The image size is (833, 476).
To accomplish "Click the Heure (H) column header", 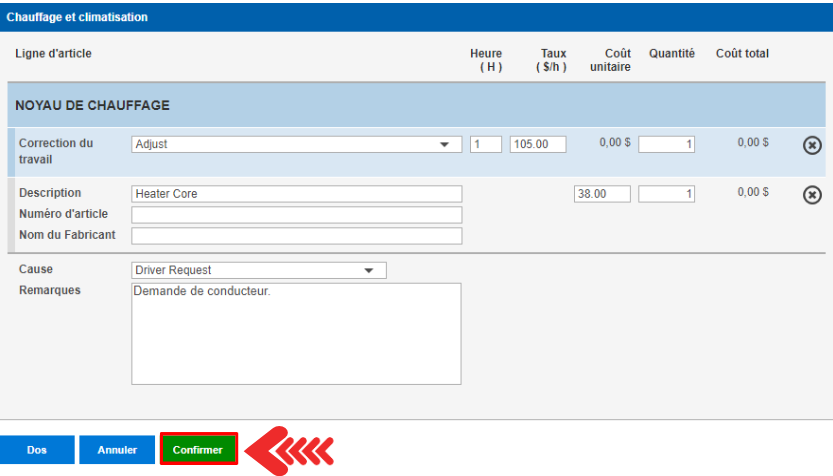I will point(486,60).
